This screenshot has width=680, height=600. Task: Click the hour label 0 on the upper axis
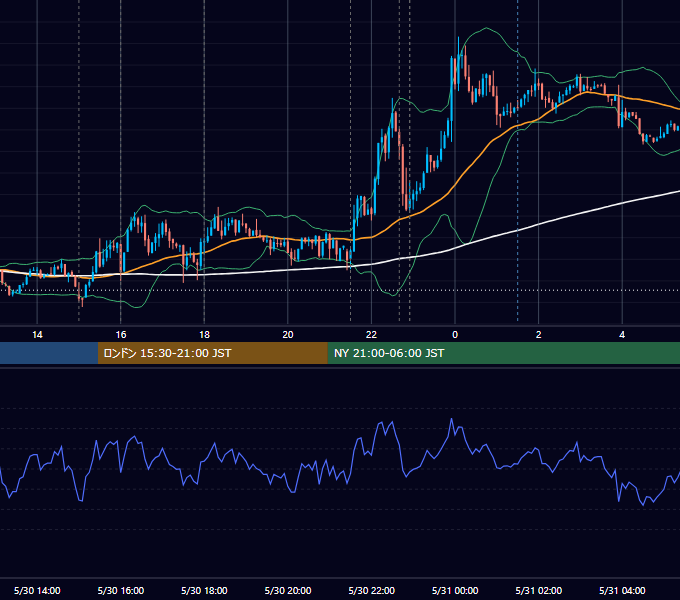coord(455,335)
